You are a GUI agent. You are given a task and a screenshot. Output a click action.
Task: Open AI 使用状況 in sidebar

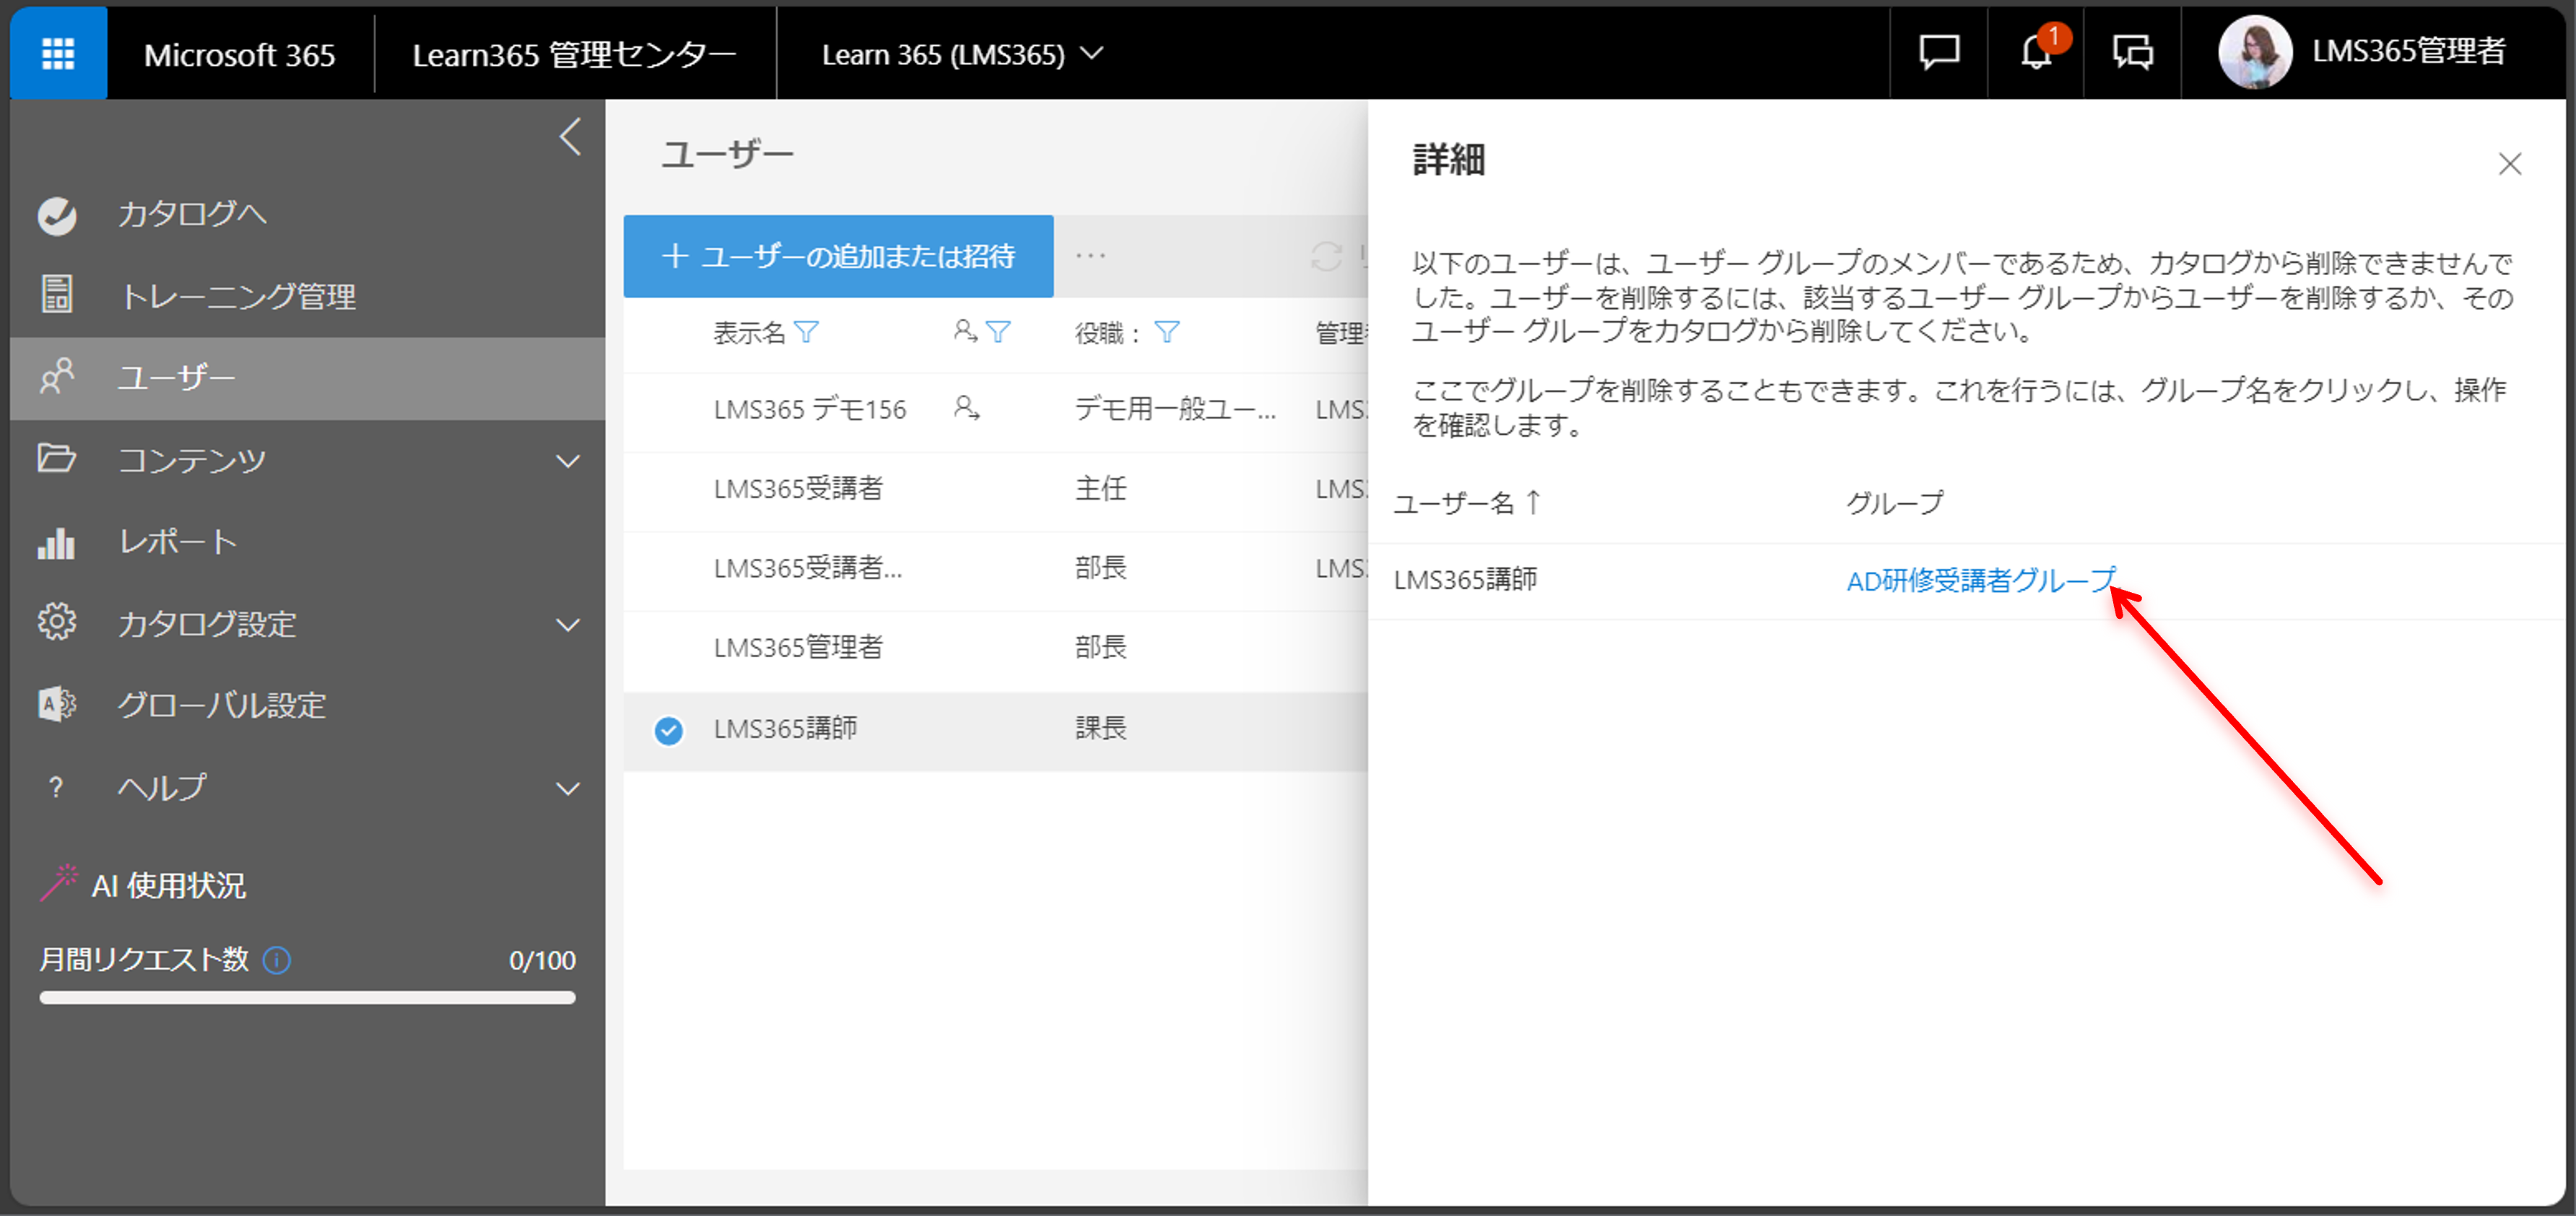tap(168, 885)
